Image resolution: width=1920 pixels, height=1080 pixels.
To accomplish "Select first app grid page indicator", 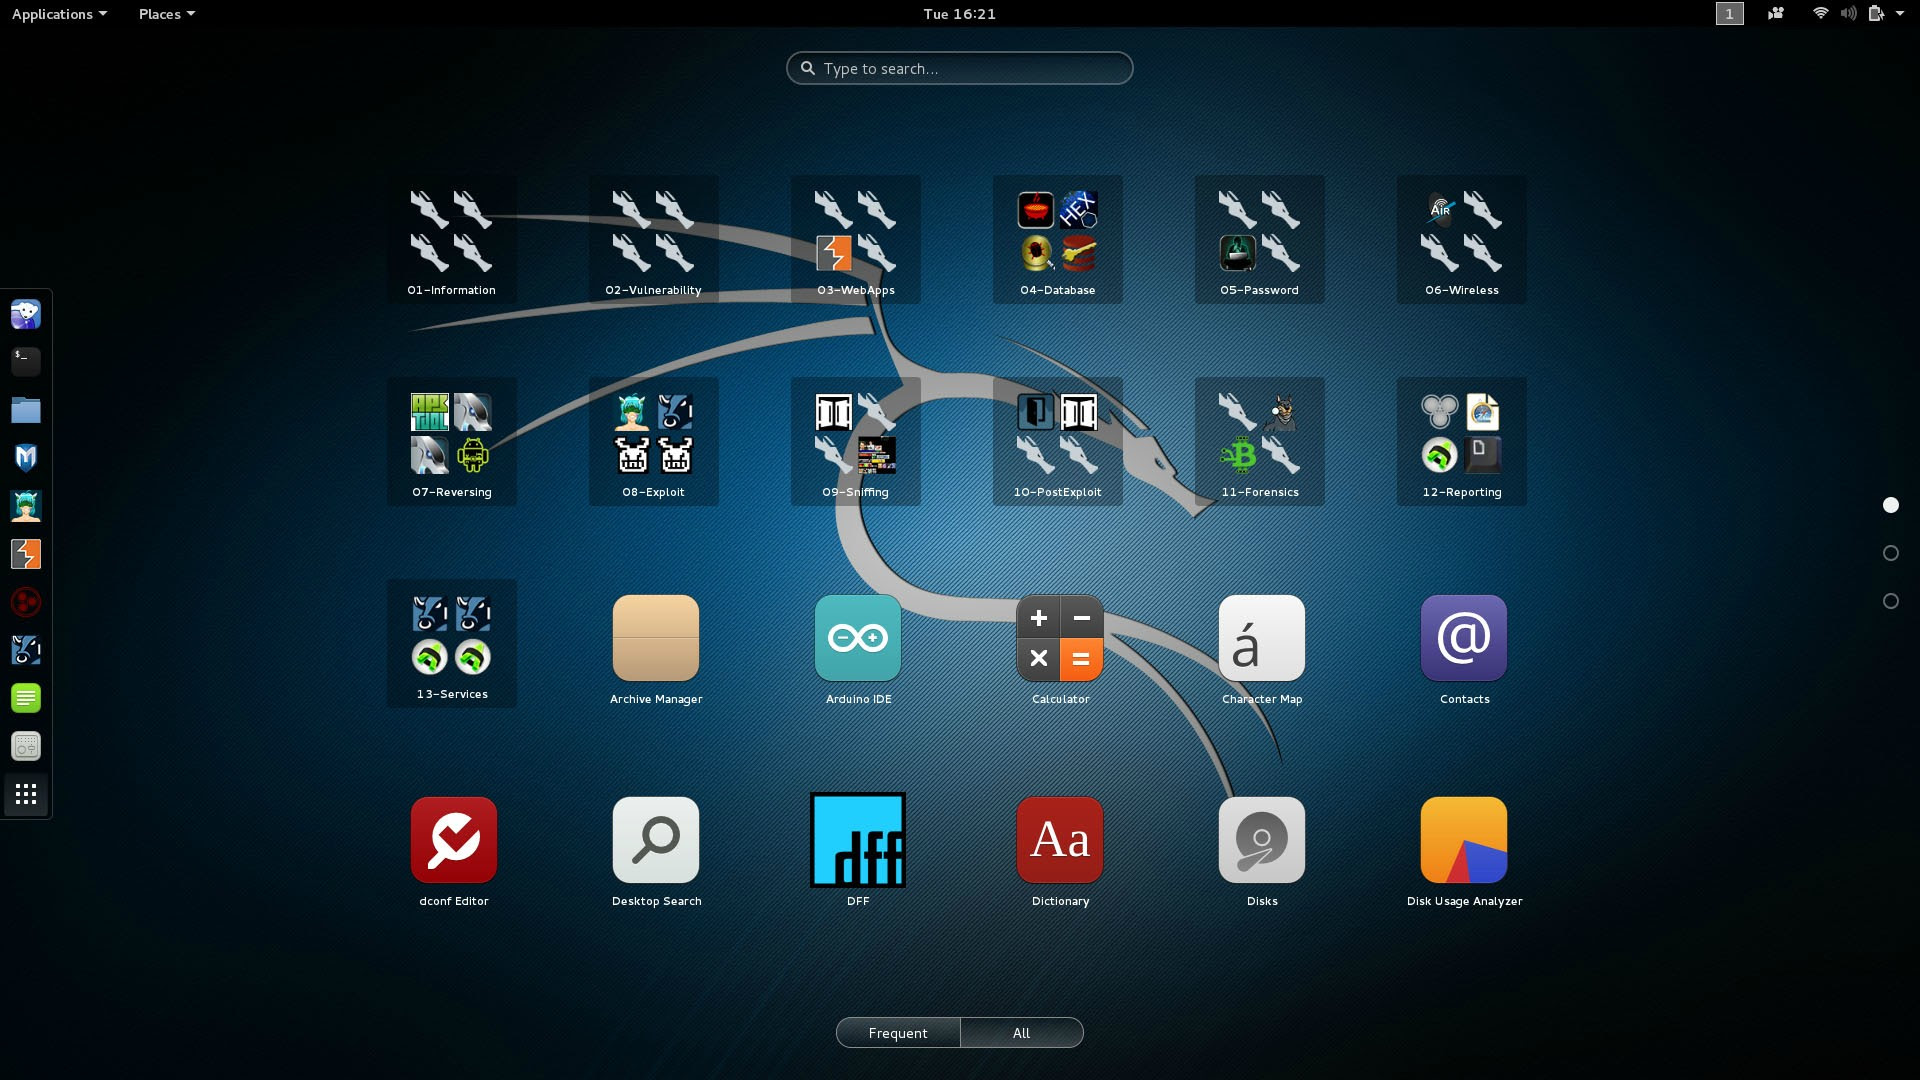I will (x=1890, y=505).
